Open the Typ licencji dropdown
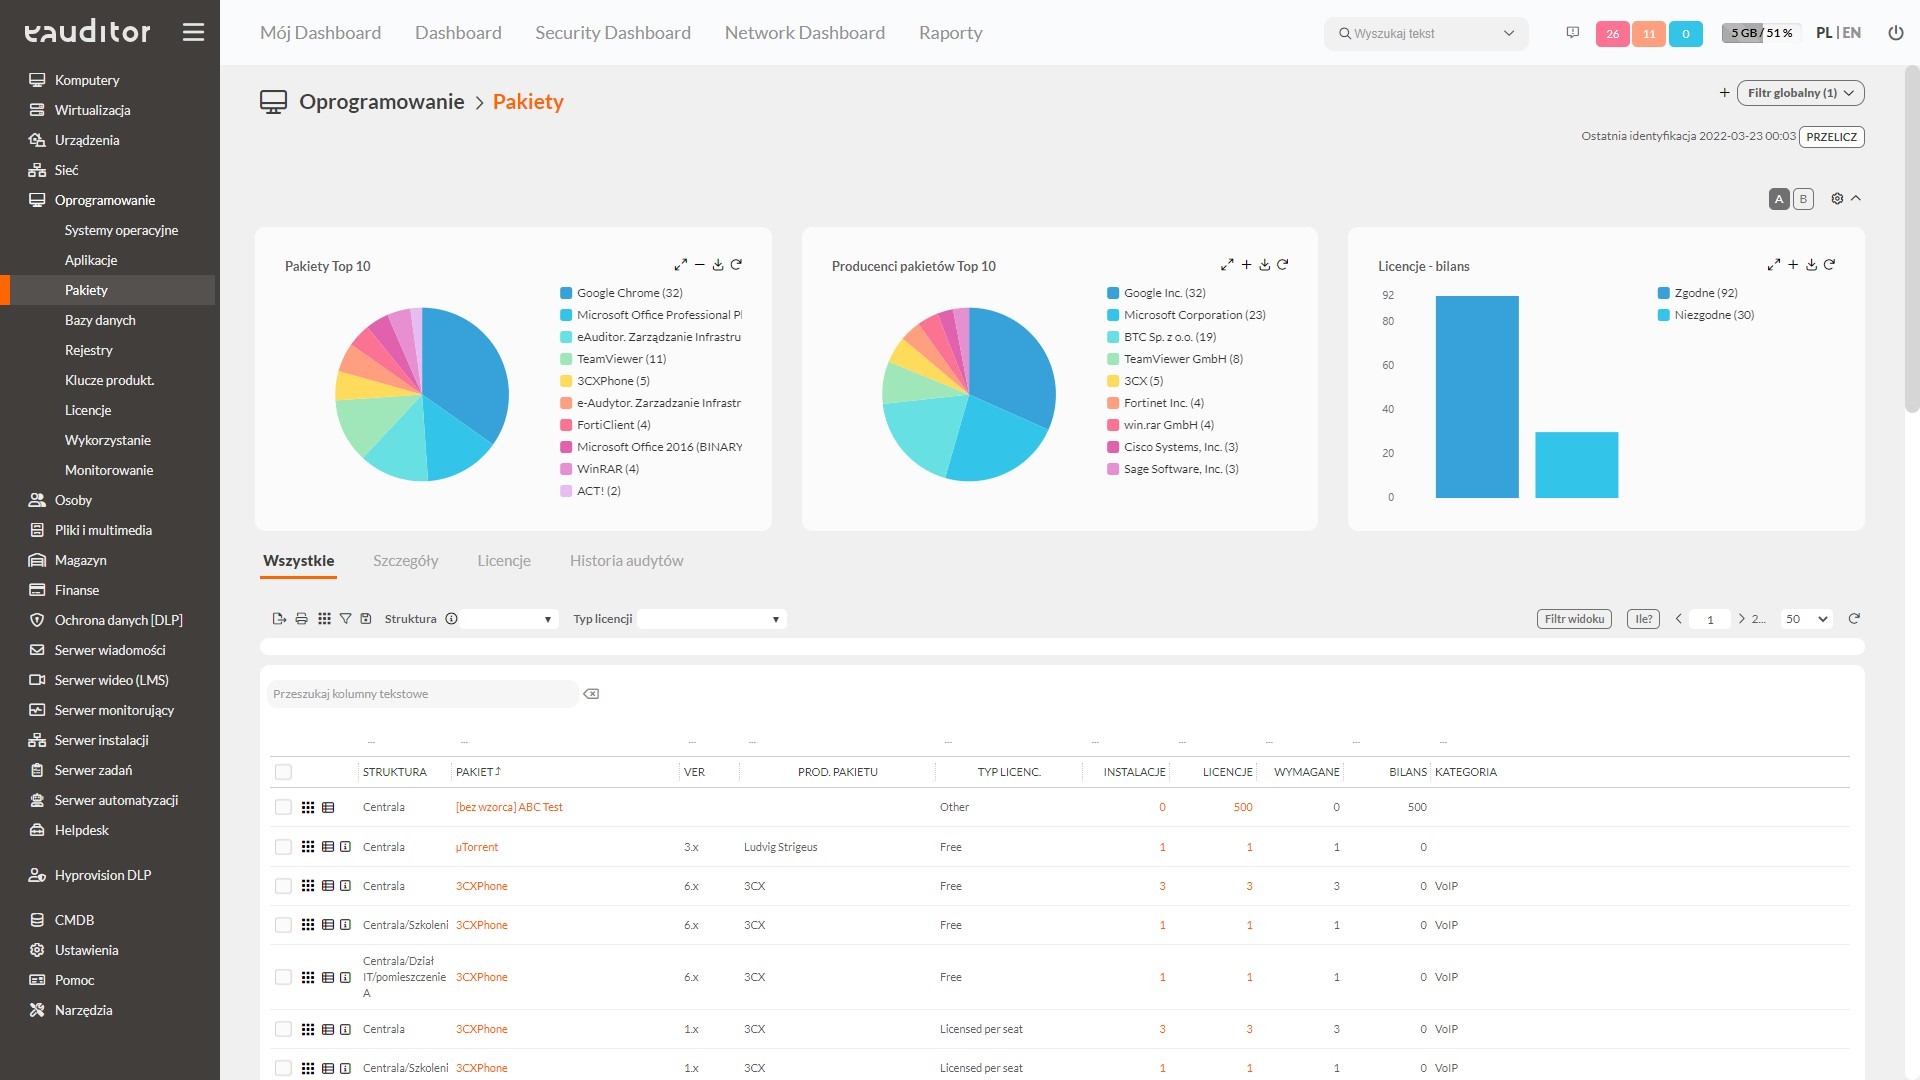 (712, 619)
